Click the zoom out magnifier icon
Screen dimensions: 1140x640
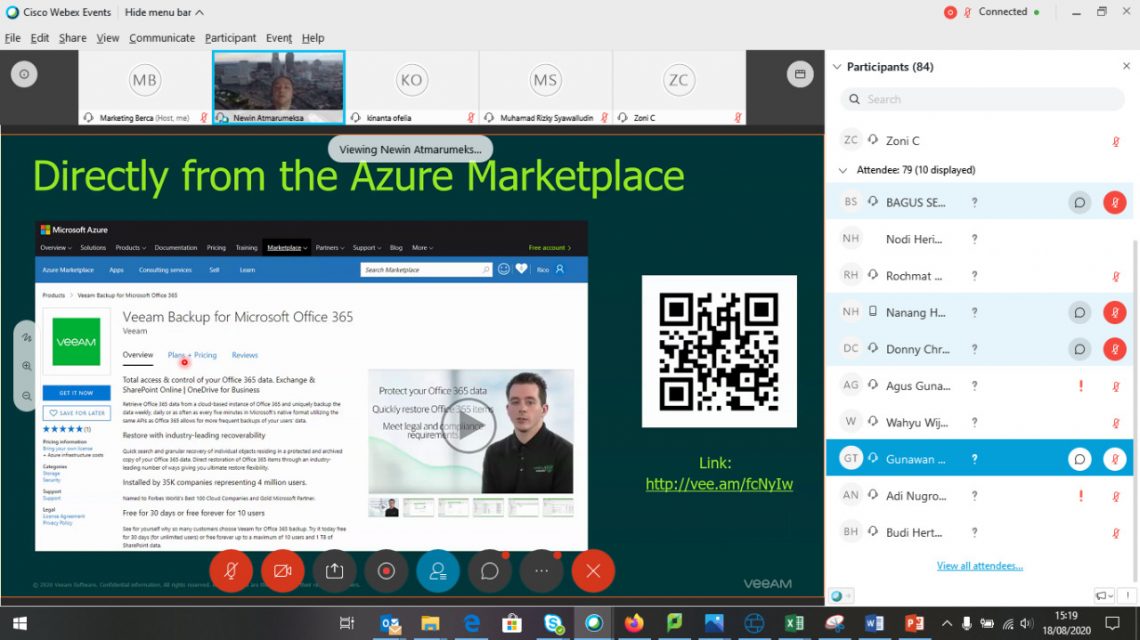[x=26, y=396]
